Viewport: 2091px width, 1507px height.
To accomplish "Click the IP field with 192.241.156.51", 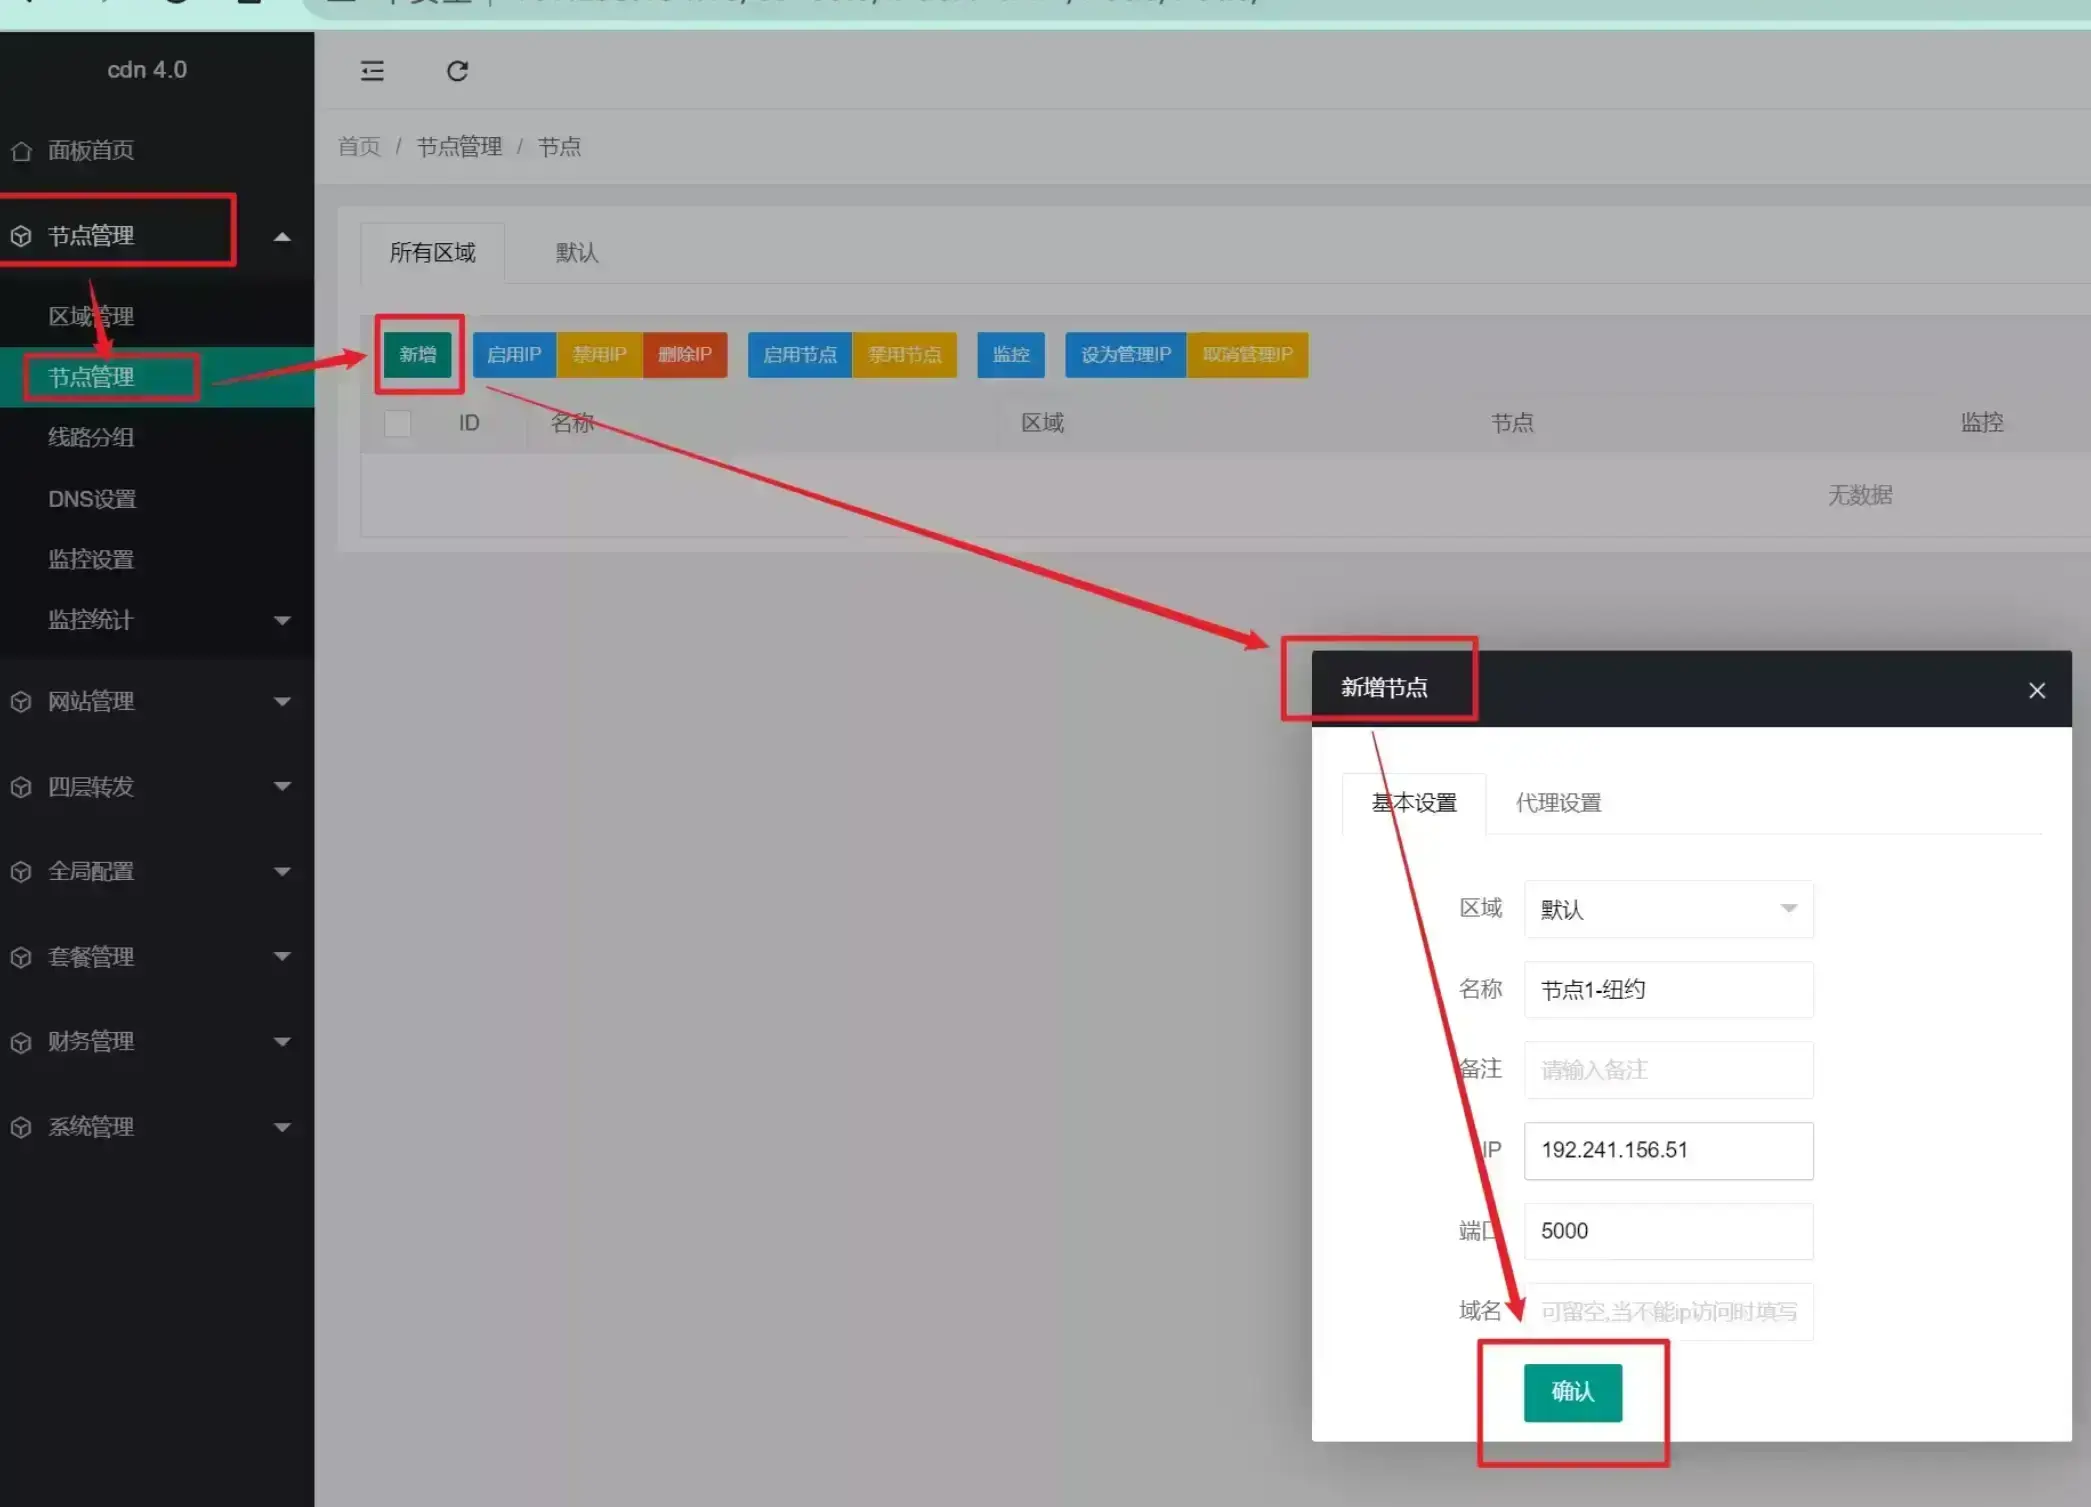I will pos(1668,1150).
